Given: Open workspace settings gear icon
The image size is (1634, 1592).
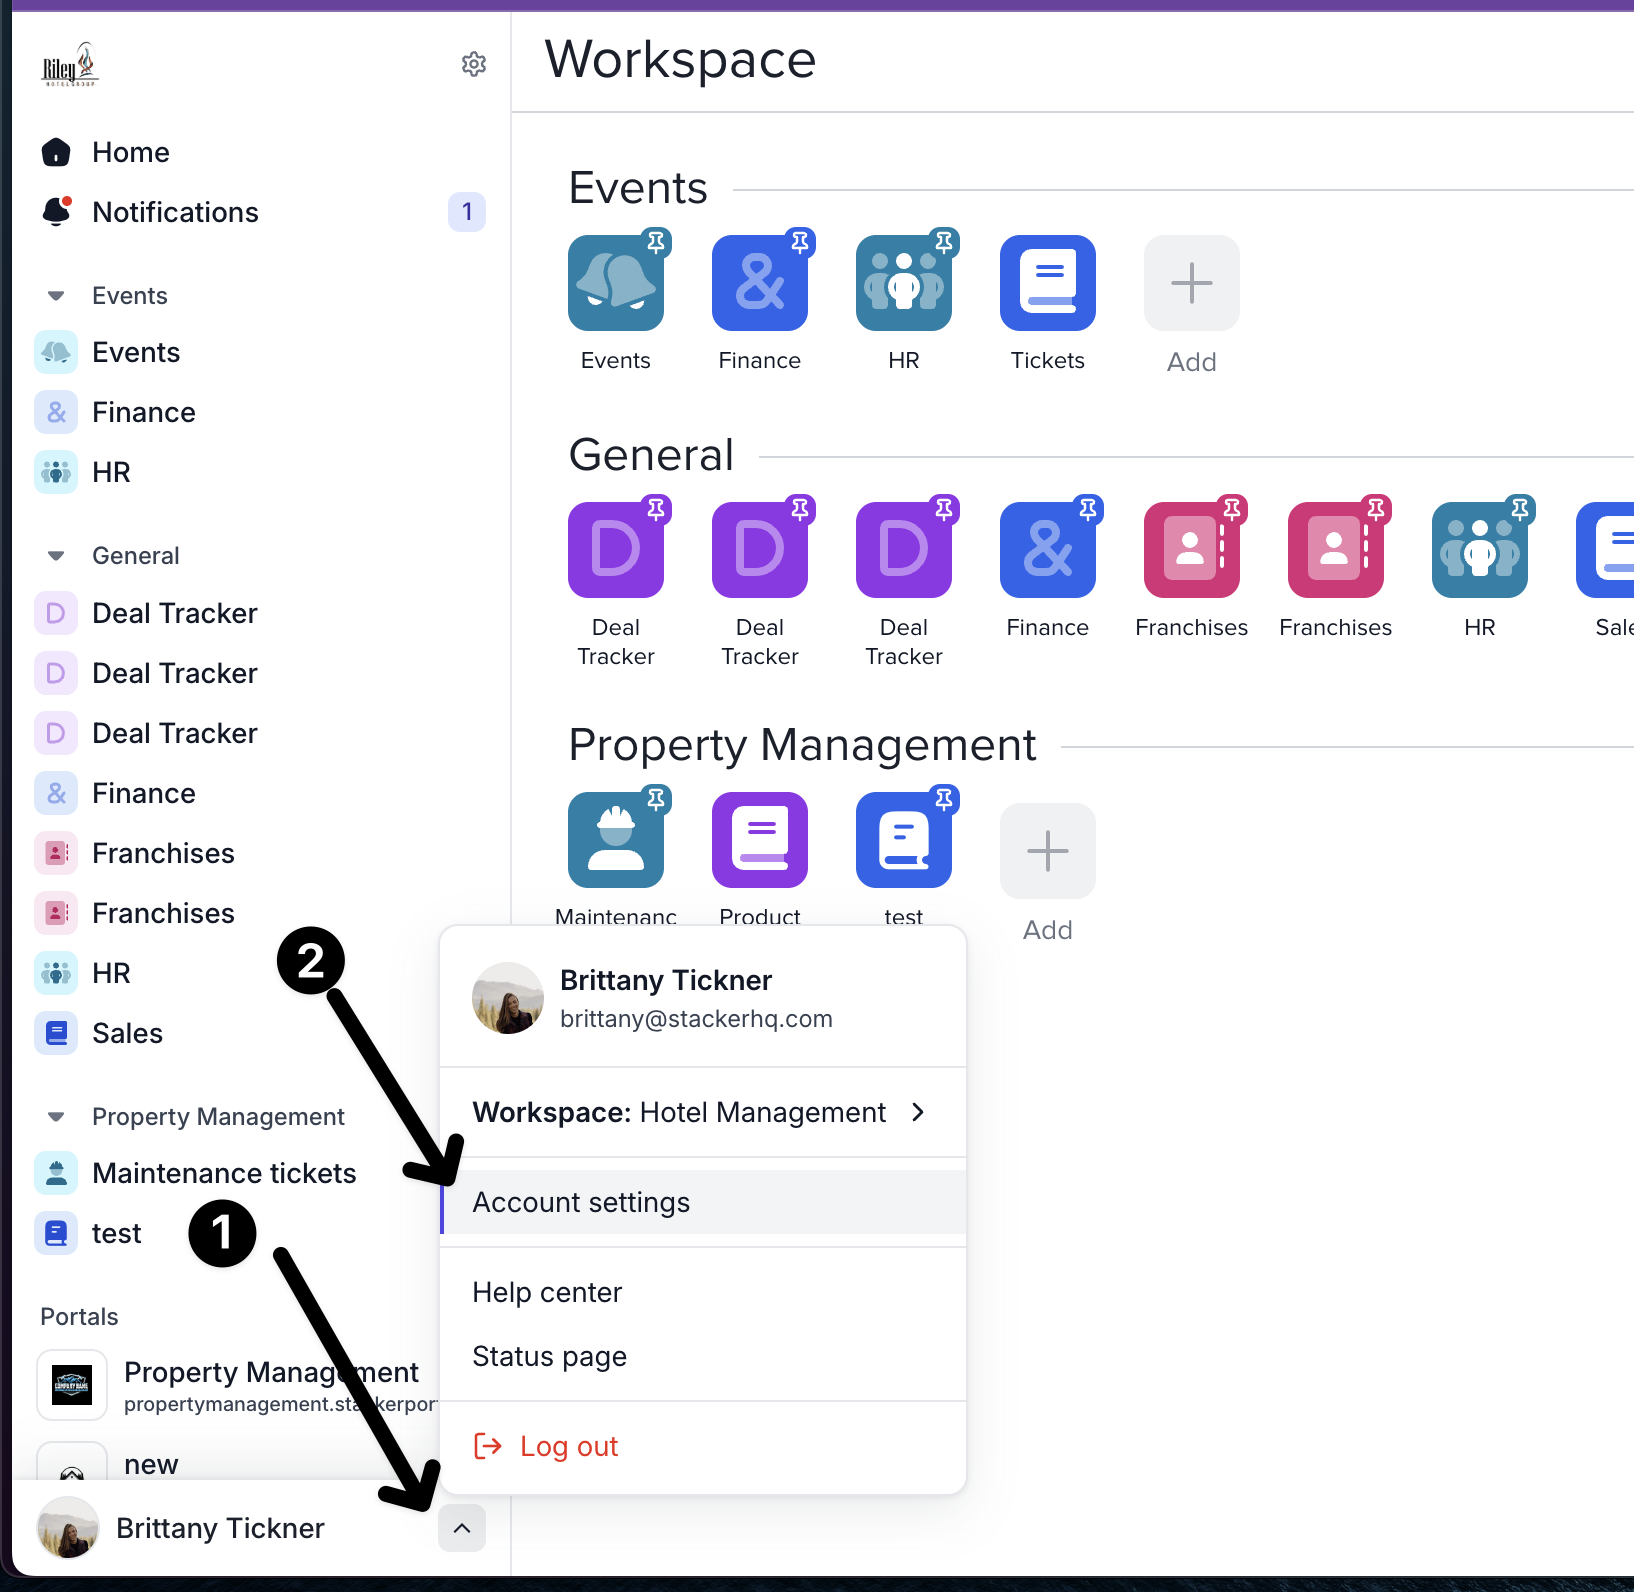Looking at the screenshot, I should pyautogui.click(x=473, y=64).
